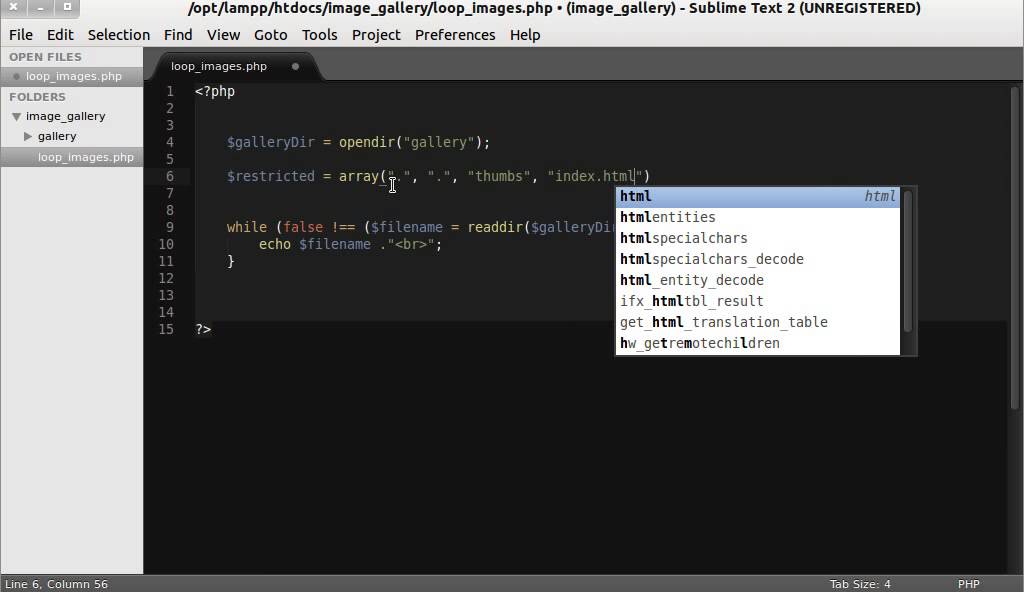Click the opendir function call
1024x592 pixels.
click(x=367, y=142)
